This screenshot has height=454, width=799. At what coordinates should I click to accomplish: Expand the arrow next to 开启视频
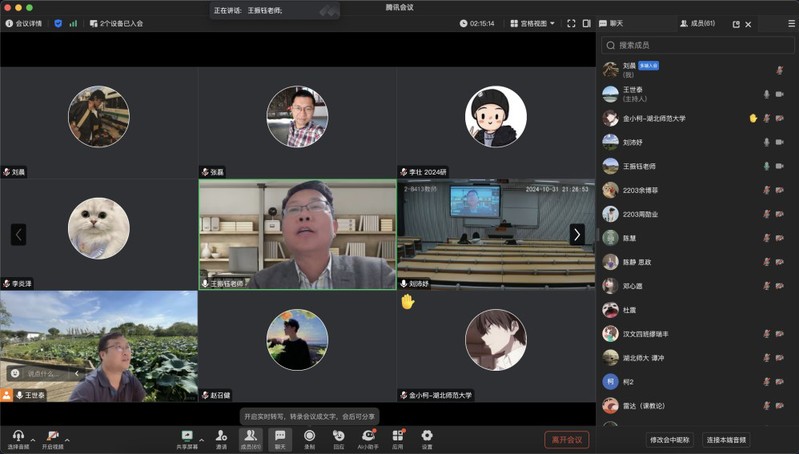[x=68, y=439]
